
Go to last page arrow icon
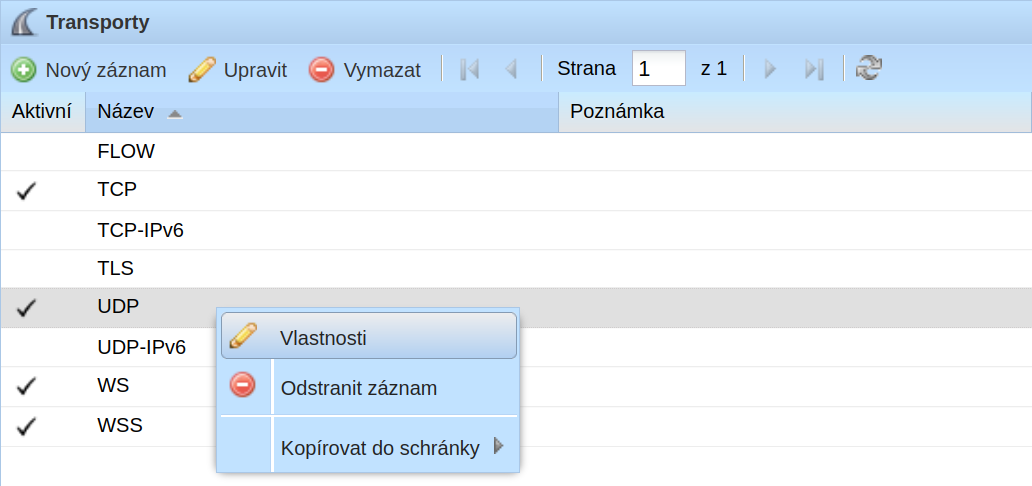(x=814, y=68)
